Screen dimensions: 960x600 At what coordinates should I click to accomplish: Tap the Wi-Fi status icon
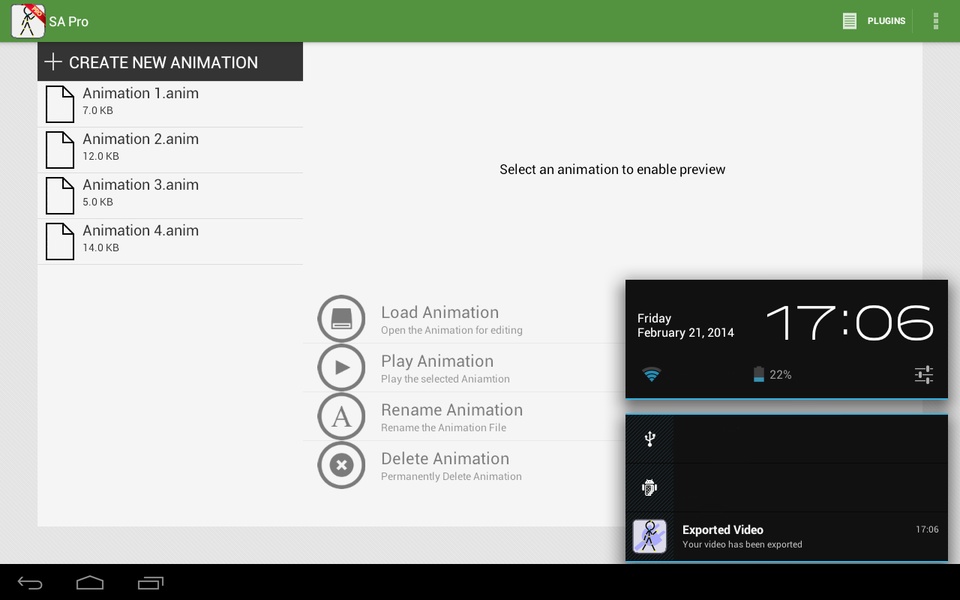[x=651, y=374]
